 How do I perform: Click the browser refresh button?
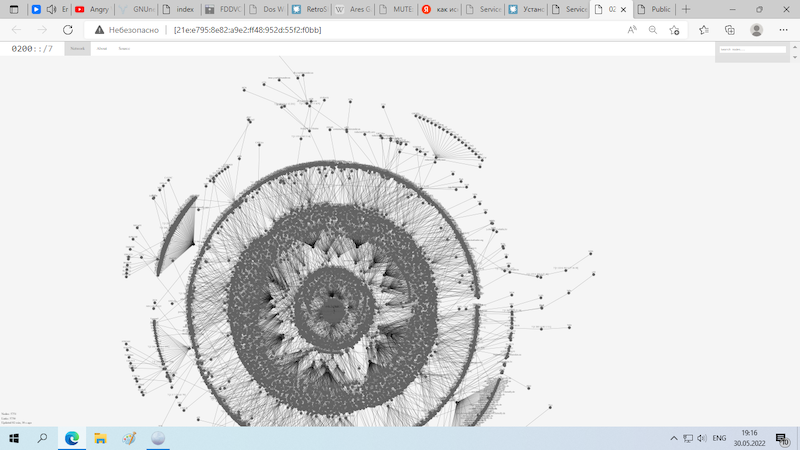(68, 30)
